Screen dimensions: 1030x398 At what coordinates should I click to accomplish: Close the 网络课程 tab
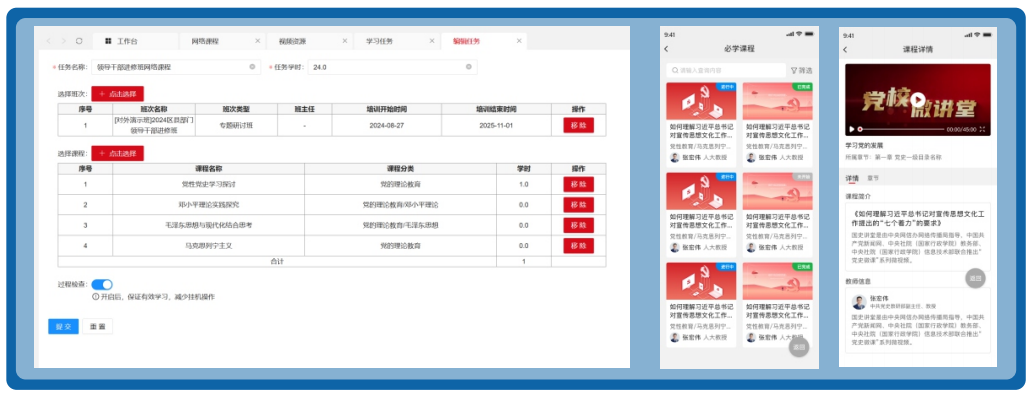(258, 41)
